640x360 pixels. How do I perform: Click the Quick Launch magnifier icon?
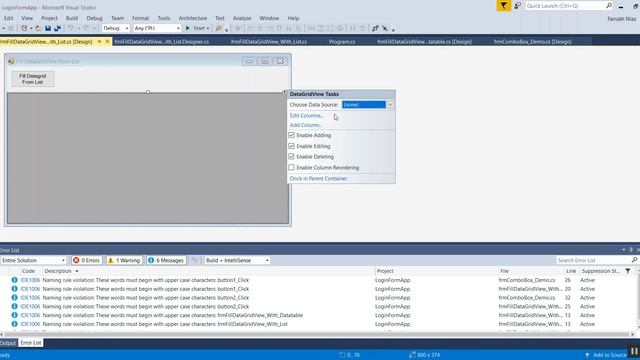609,6
